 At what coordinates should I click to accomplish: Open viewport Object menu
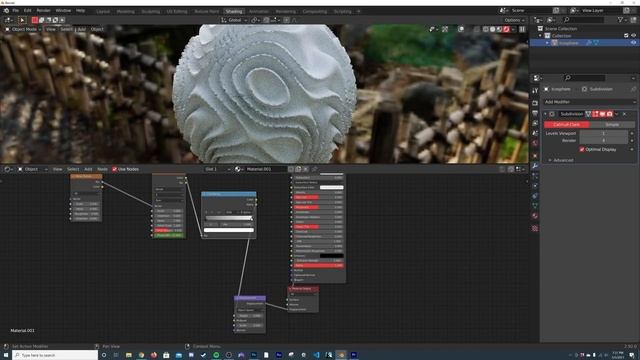[x=97, y=29]
